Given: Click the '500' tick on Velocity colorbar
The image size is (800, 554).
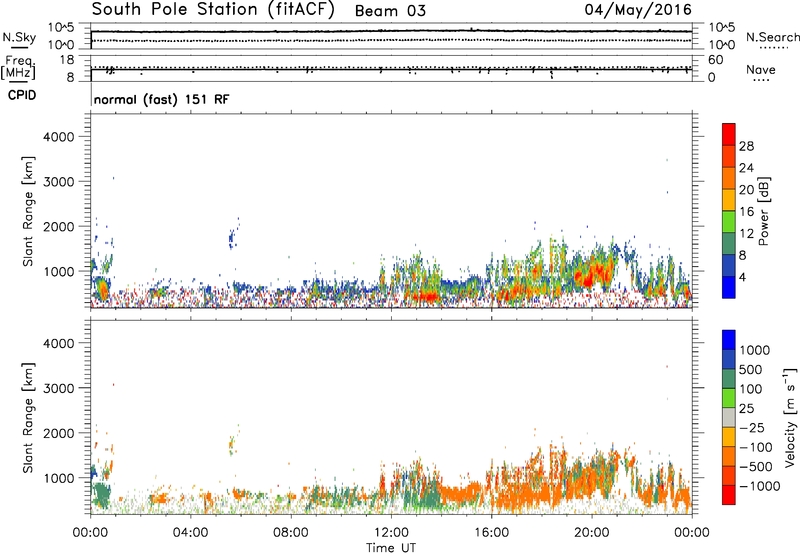Looking at the screenshot, I should coord(751,370).
